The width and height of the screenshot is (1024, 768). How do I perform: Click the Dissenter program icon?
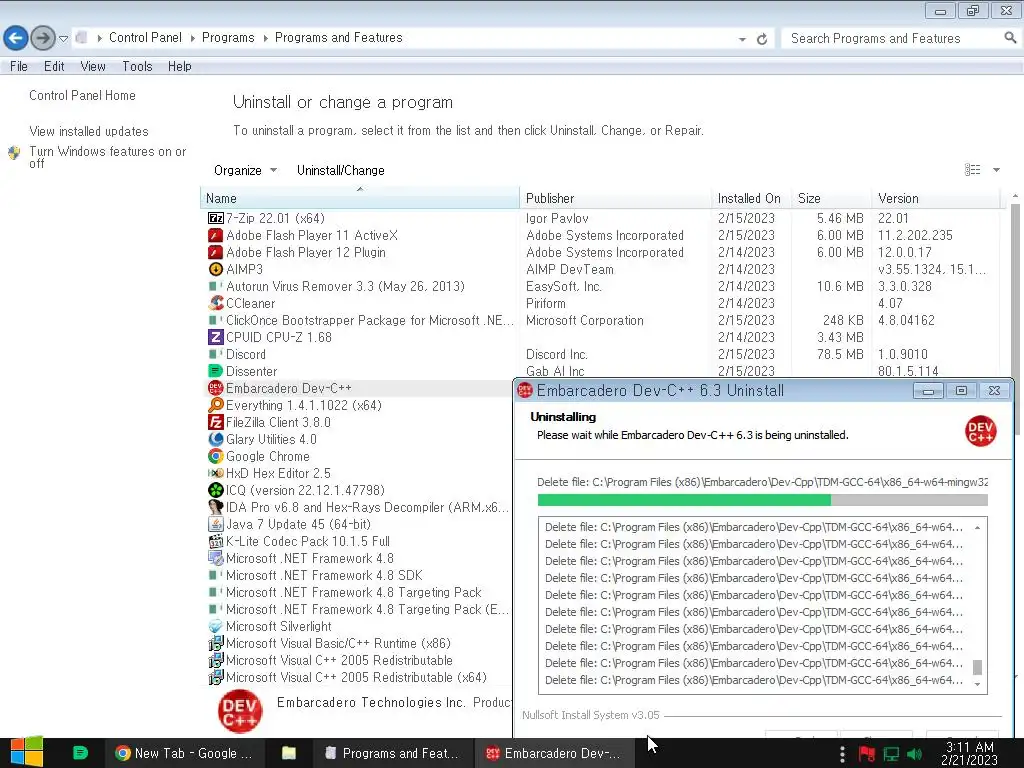pos(216,371)
